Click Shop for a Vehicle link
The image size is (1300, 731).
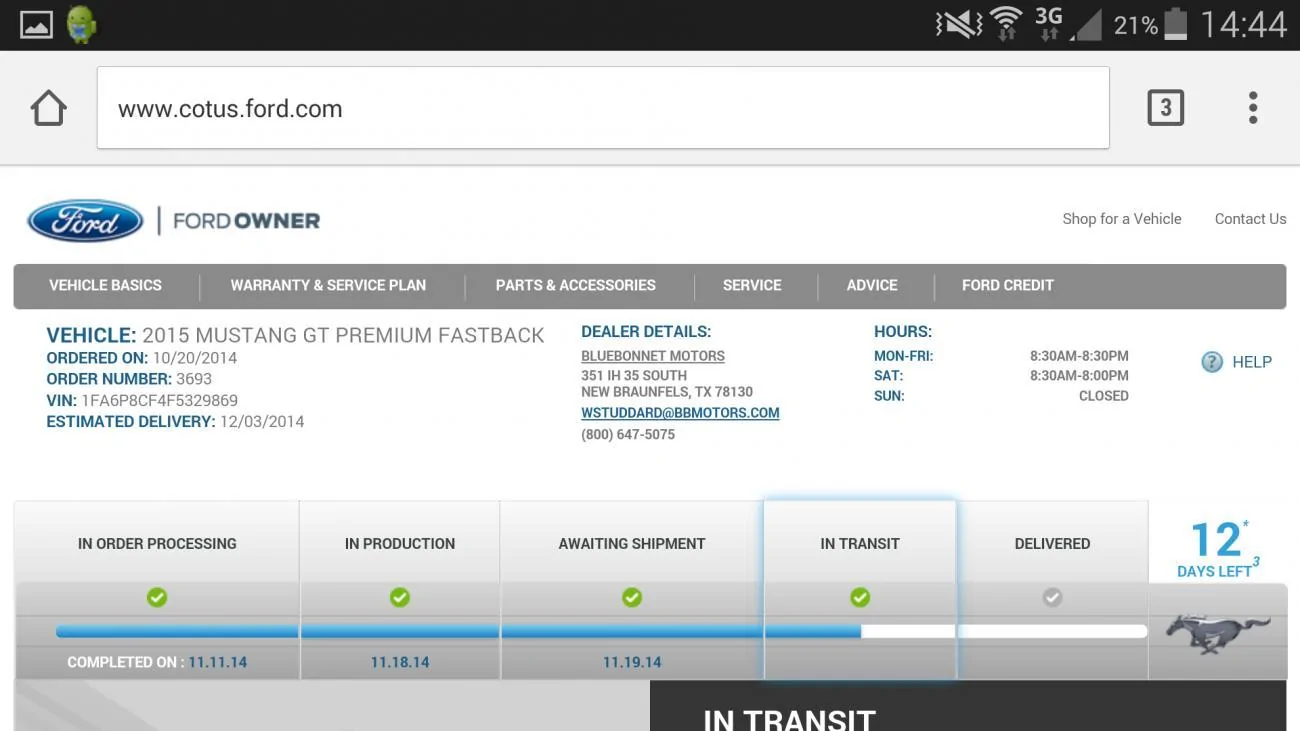click(1122, 219)
